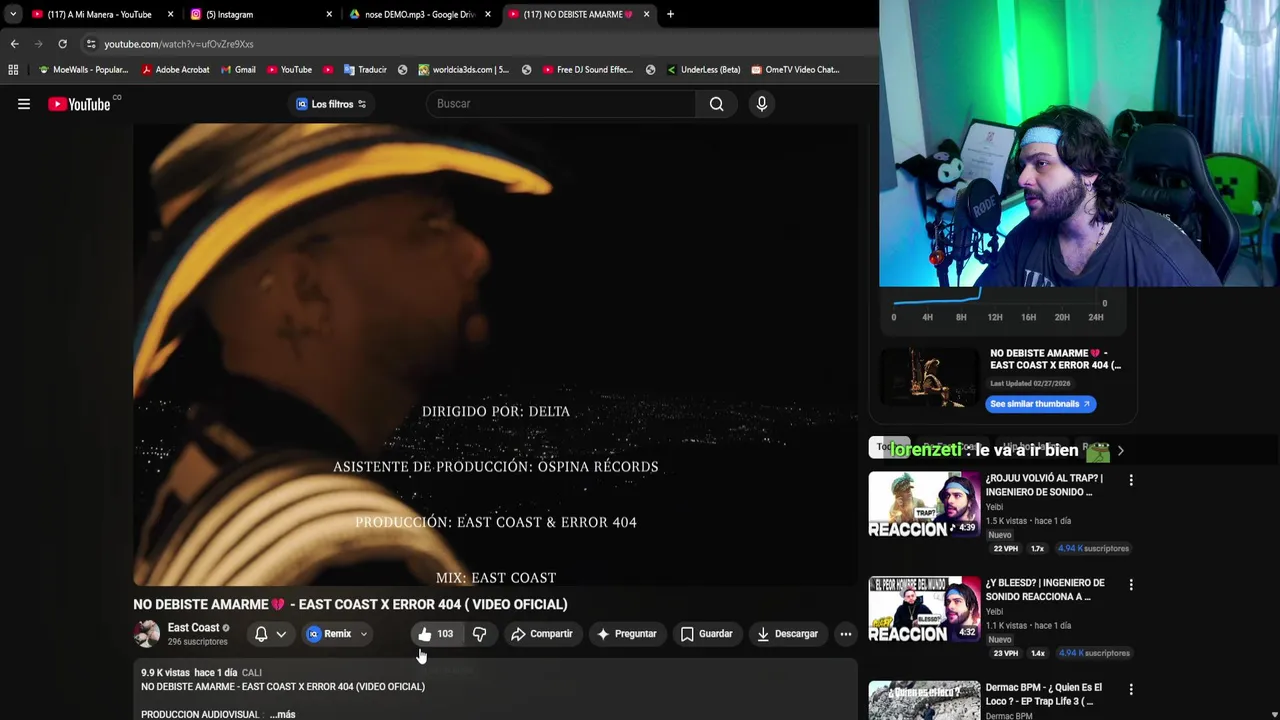Open the UnderLess (Beta) bookmark
This screenshot has height=720, width=1280.
coord(703,70)
